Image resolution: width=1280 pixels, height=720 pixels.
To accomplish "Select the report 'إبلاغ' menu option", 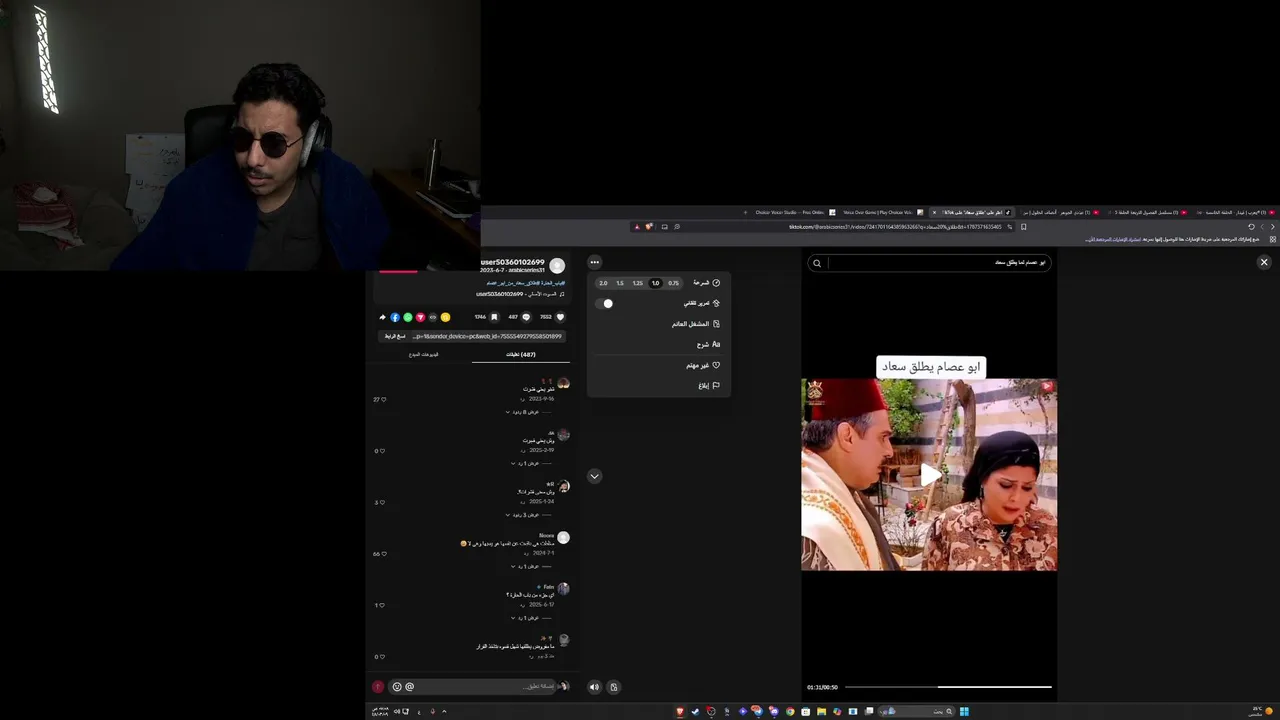I will (708, 385).
